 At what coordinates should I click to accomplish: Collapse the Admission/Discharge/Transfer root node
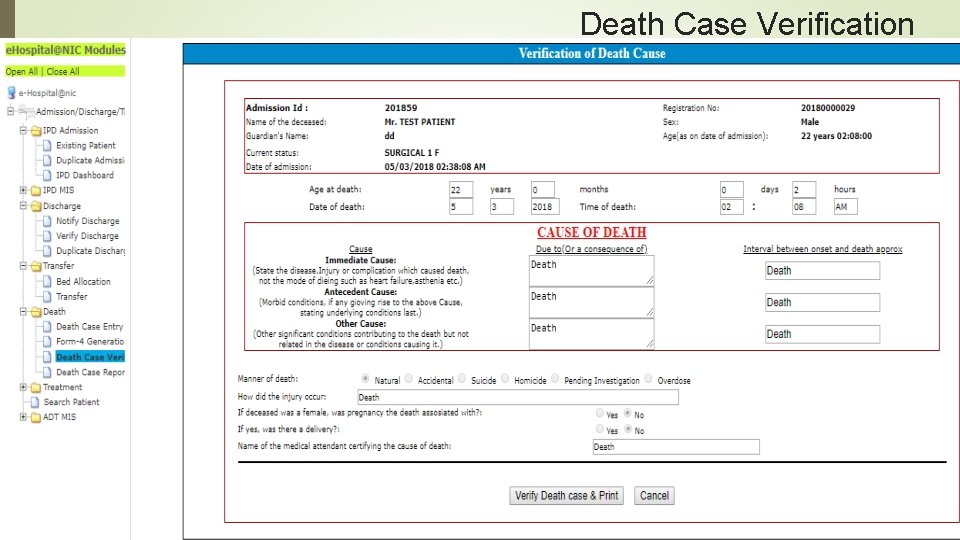[x=10, y=111]
